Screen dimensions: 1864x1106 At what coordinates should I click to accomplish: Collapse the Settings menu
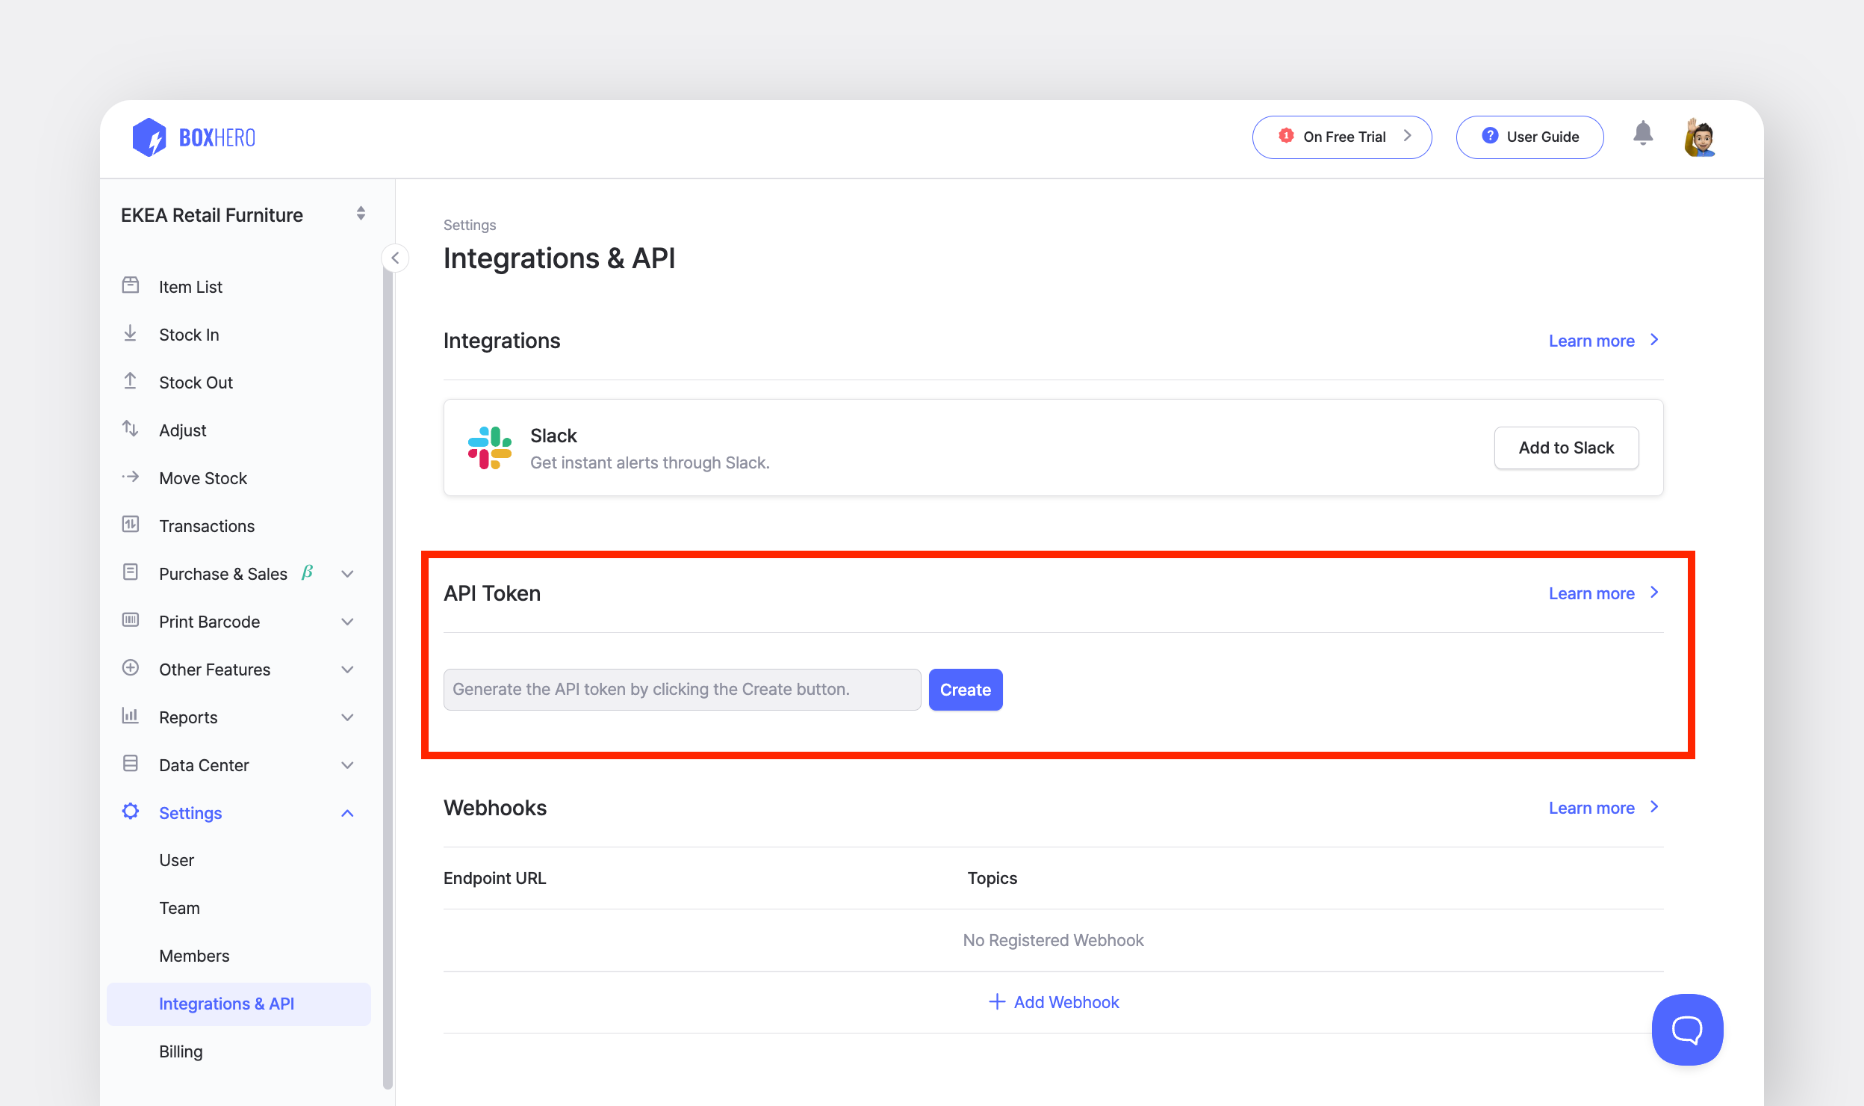[x=347, y=812]
